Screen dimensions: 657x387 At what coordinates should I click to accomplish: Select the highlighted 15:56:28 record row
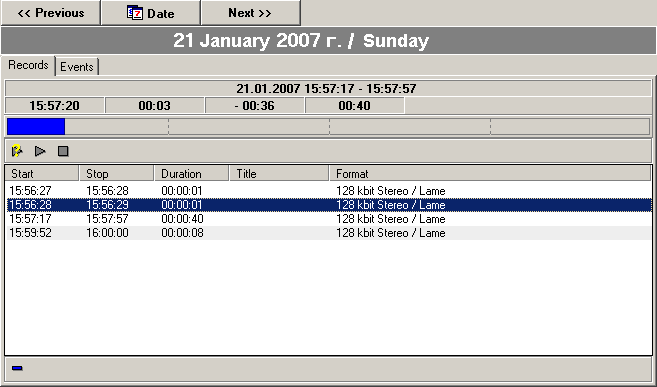329,205
